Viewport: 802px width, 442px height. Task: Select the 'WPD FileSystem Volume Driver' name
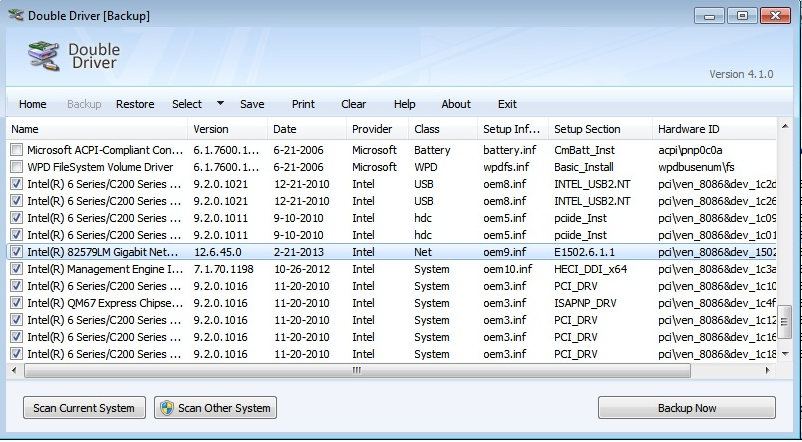click(x=100, y=167)
